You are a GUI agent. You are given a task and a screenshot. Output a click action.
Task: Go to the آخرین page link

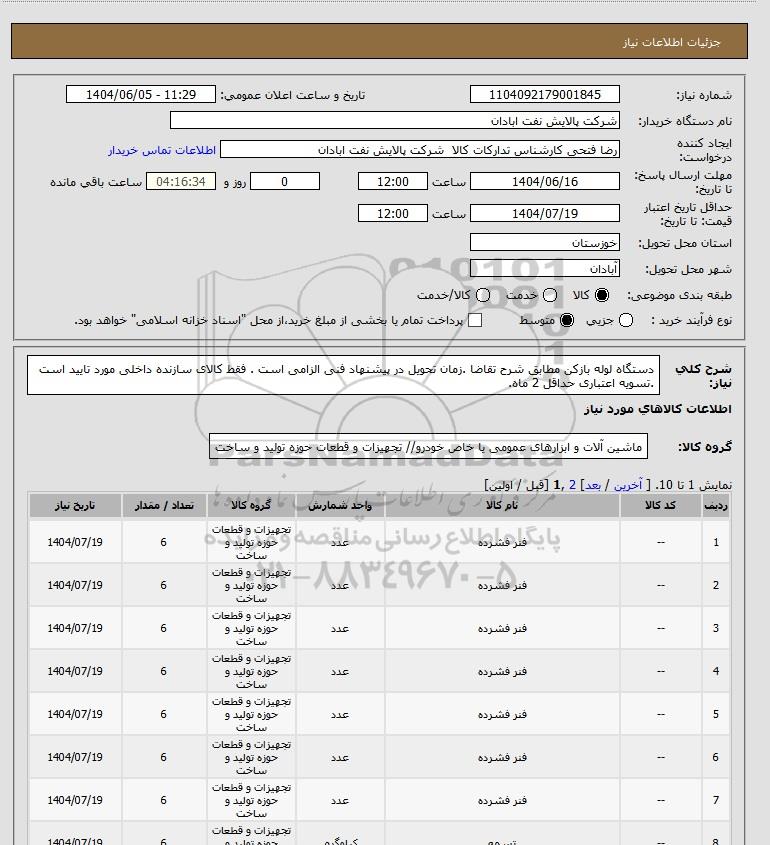[628, 485]
